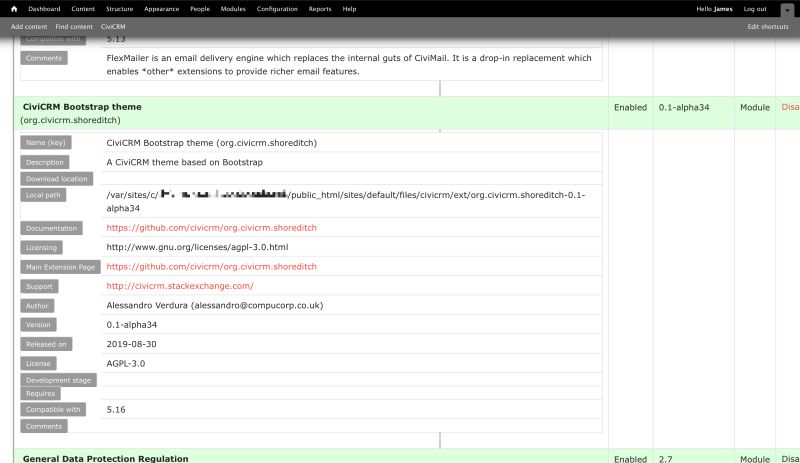Click the agpl-3.0.html licensing URL text
The image size is (800, 463).
pyautogui.click(x=197, y=247)
